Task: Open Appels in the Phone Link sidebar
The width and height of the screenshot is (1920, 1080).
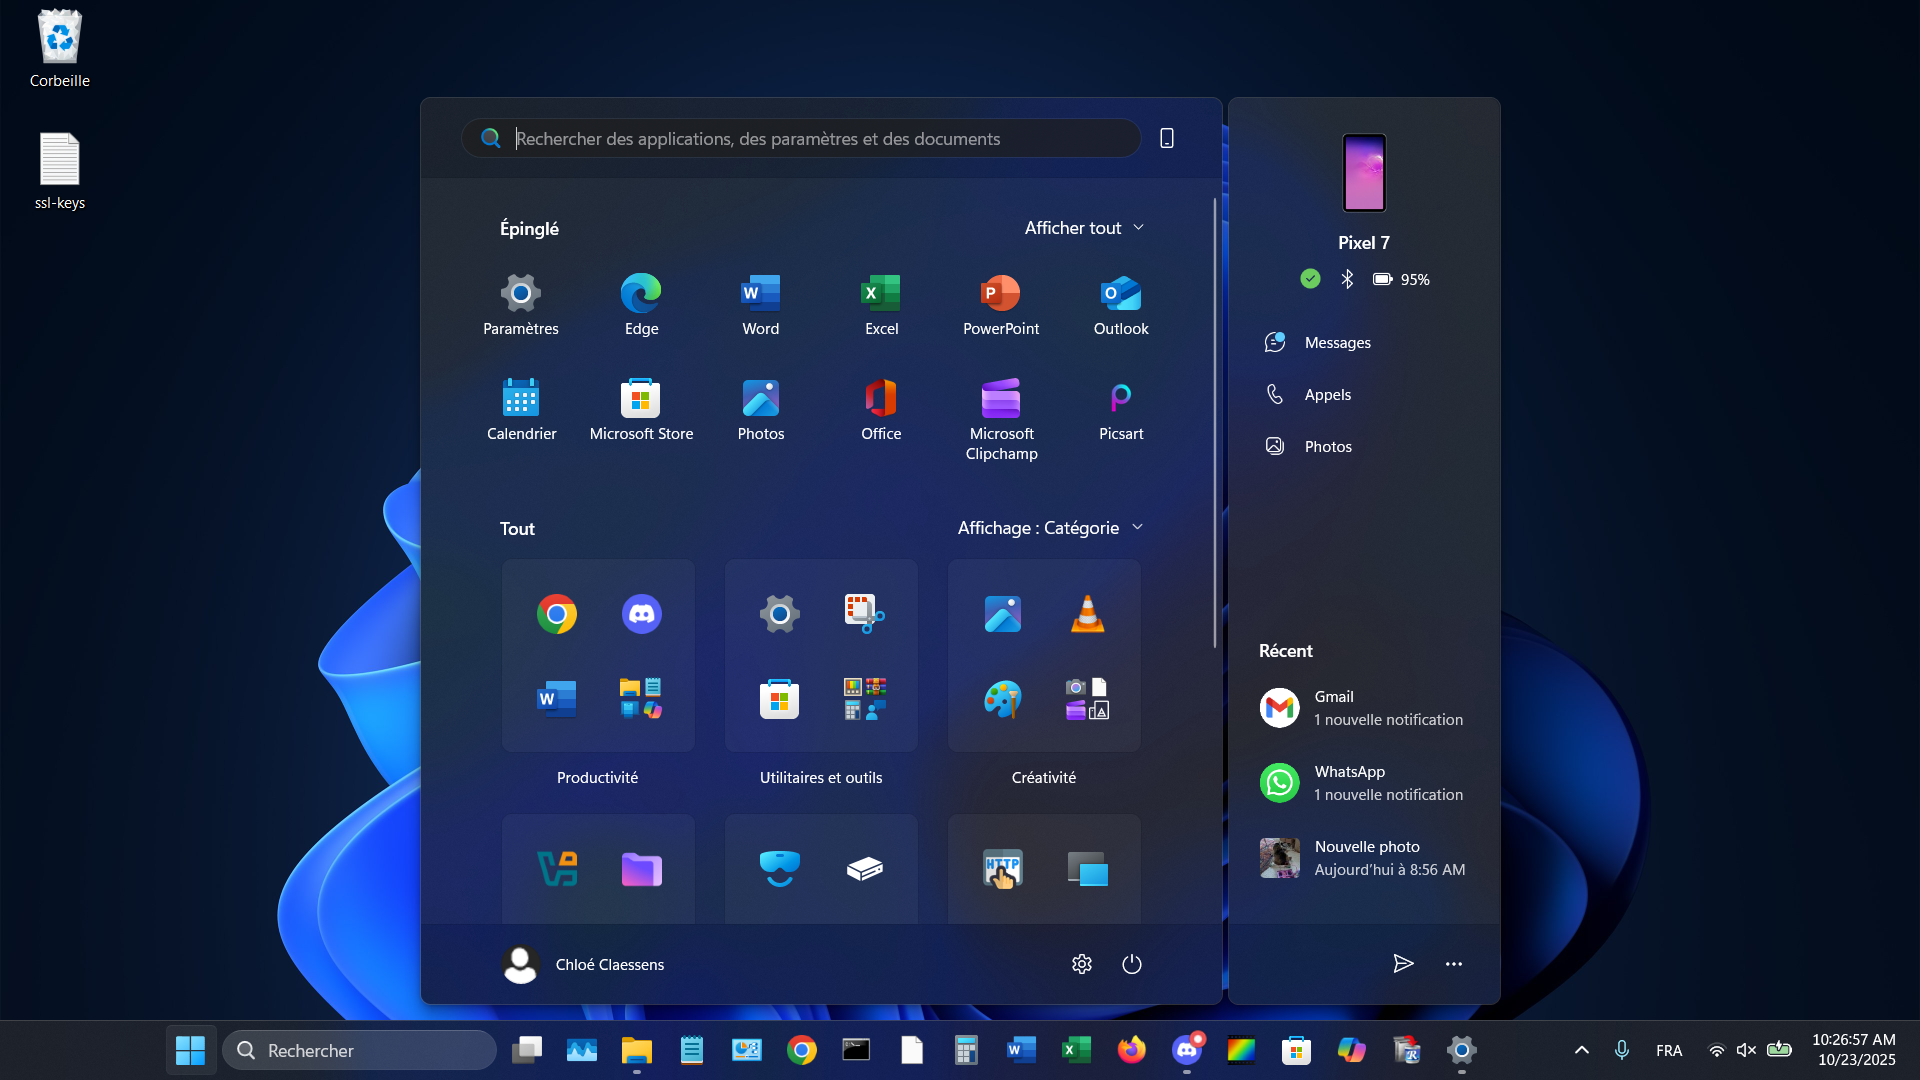Action: point(1327,394)
